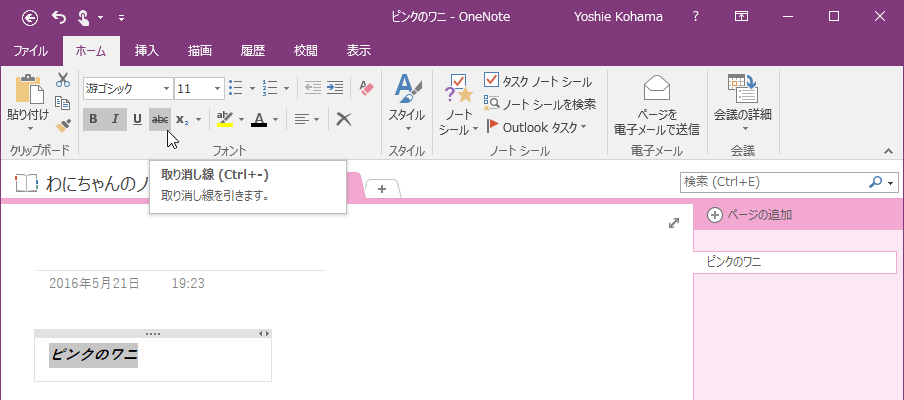Open わにちゃんの notebook dropdown
The width and height of the screenshot is (904, 400).
(81, 183)
